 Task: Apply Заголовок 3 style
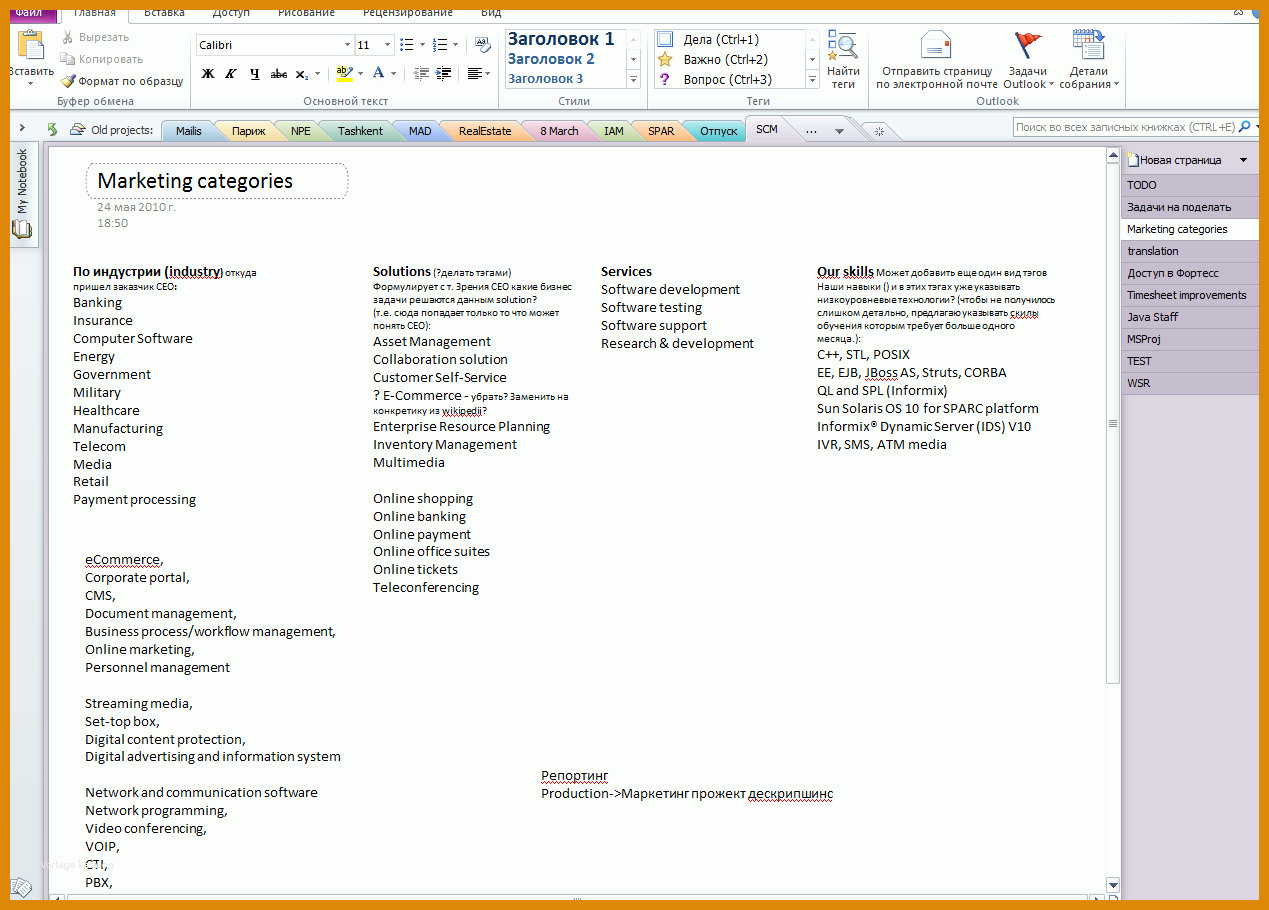tap(546, 78)
